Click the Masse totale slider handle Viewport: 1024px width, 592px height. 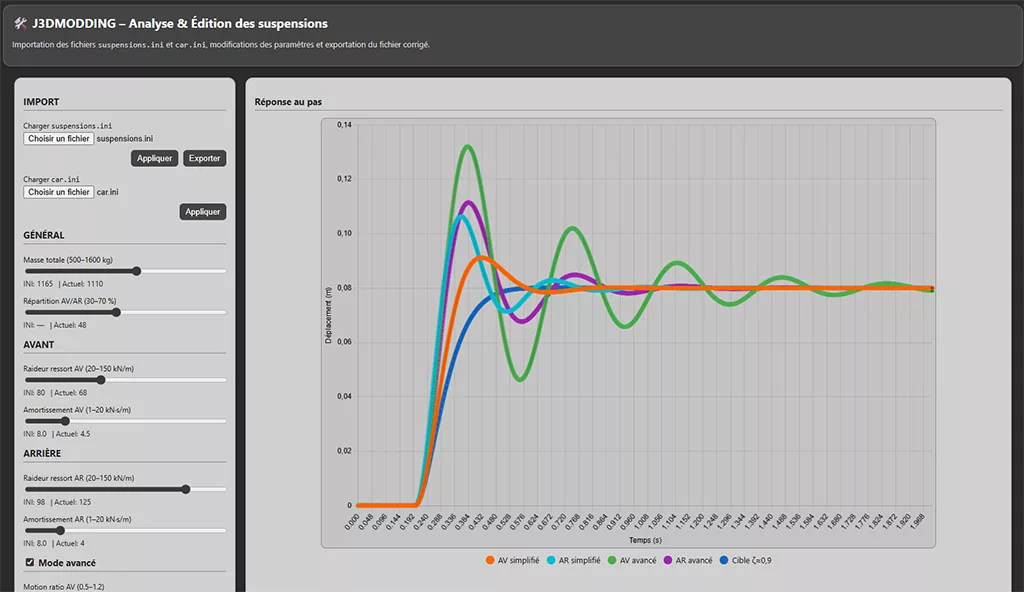tap(137, 271)
